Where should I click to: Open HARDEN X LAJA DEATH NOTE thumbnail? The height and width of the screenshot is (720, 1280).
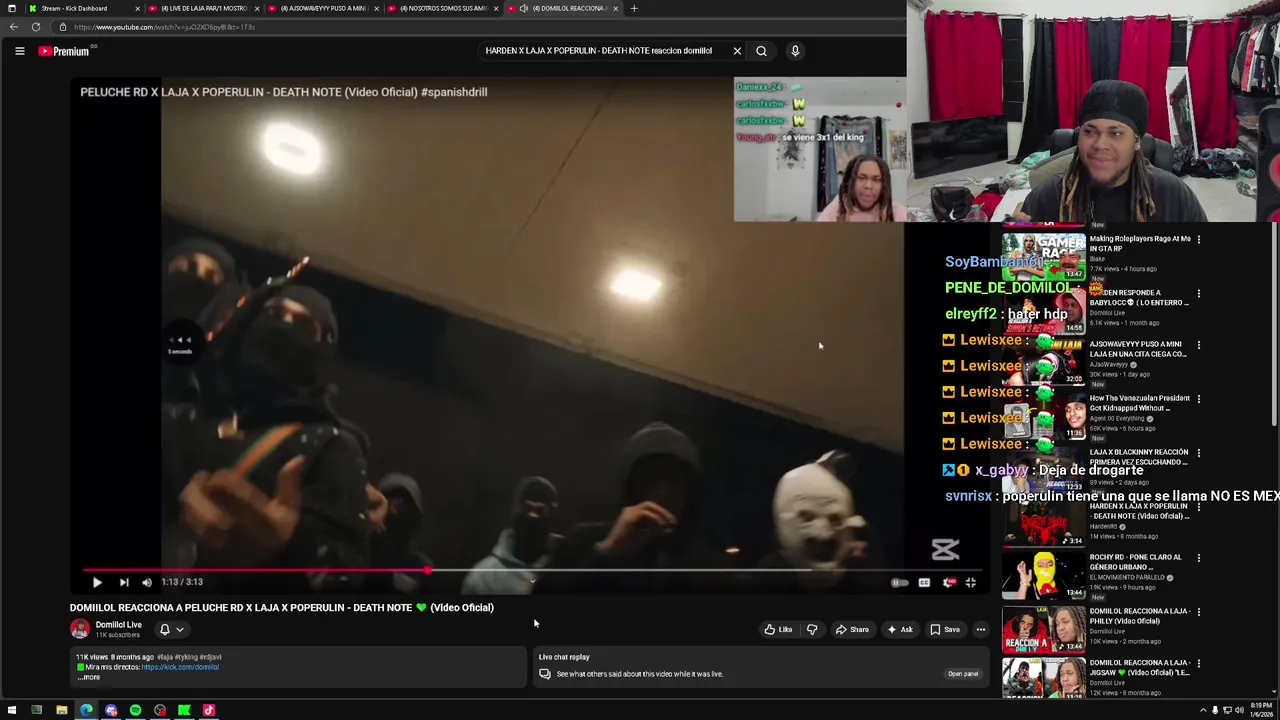pyautogui.click(x=1043, y=523)
